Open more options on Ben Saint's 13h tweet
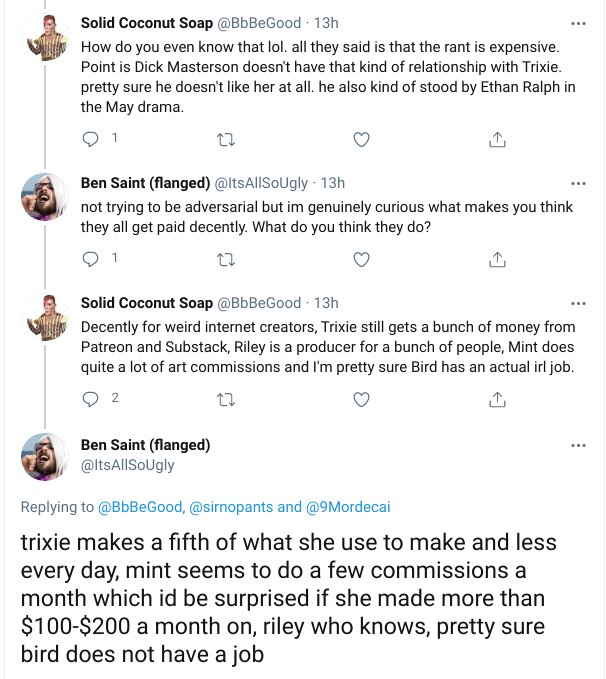The image size is (606, 679). tap(578, 184)
